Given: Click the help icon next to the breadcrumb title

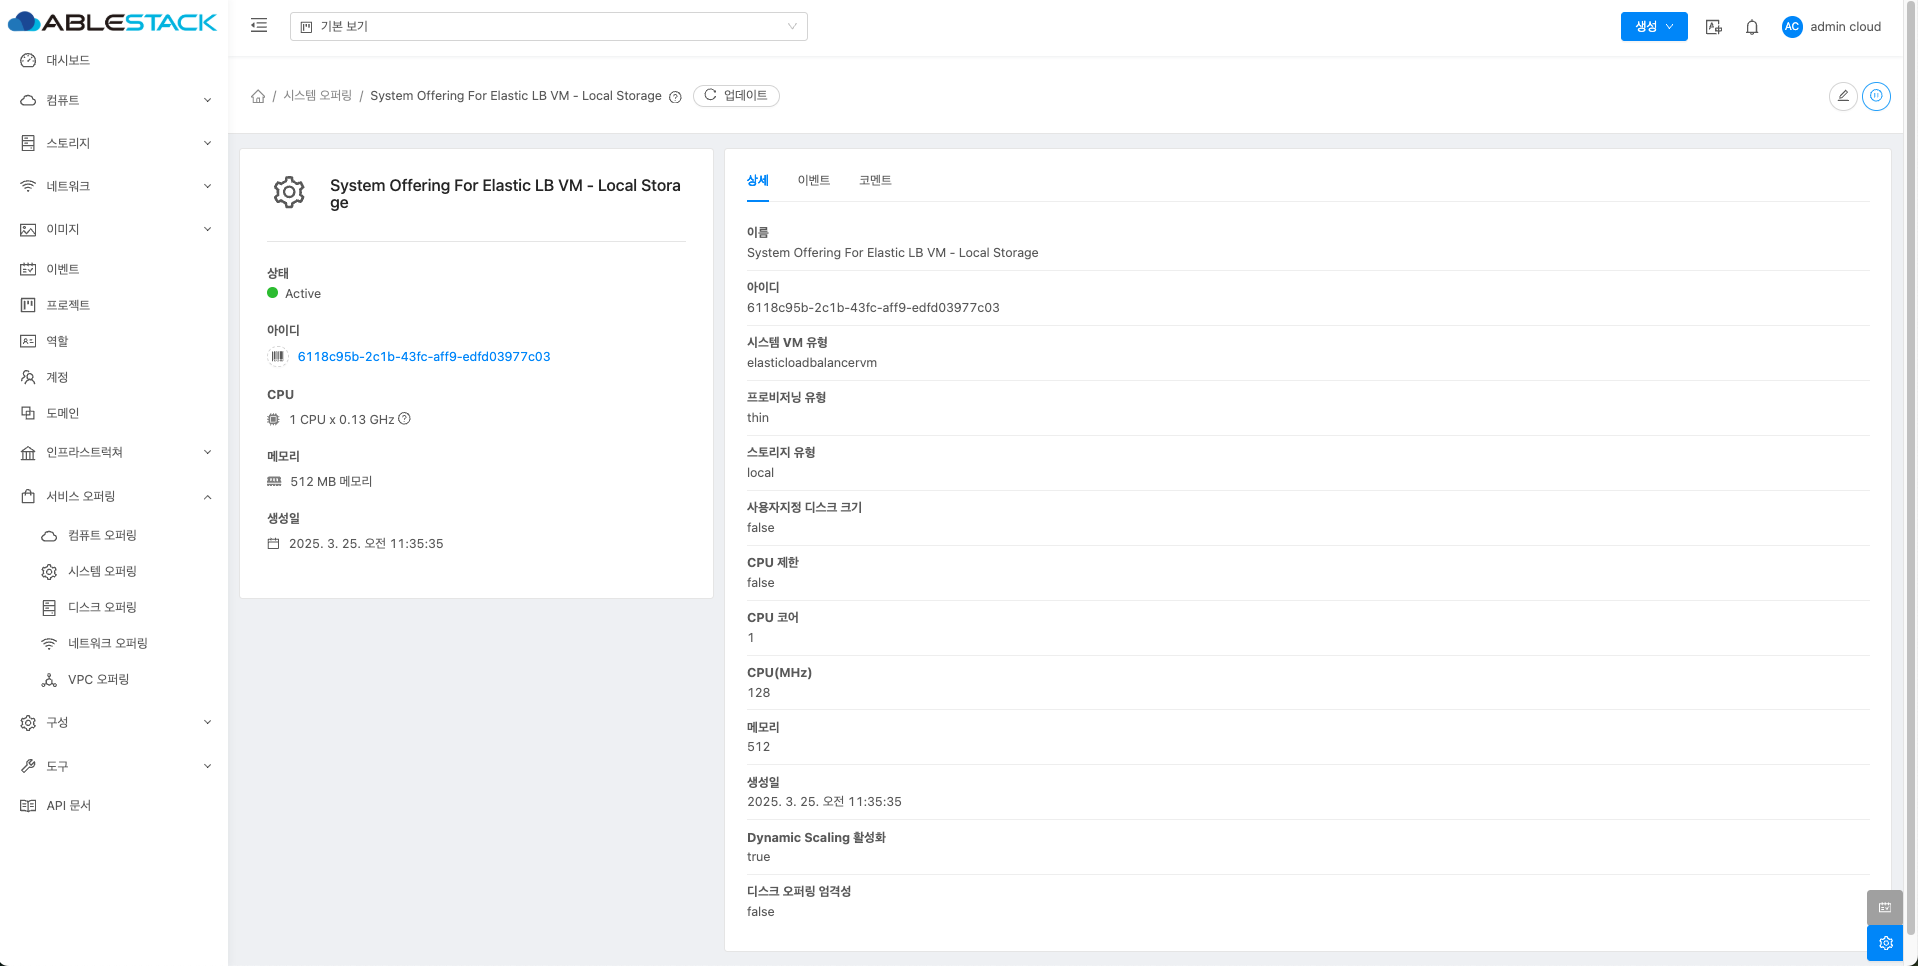Looking at the screenshot, I should [x=675, y=97].
